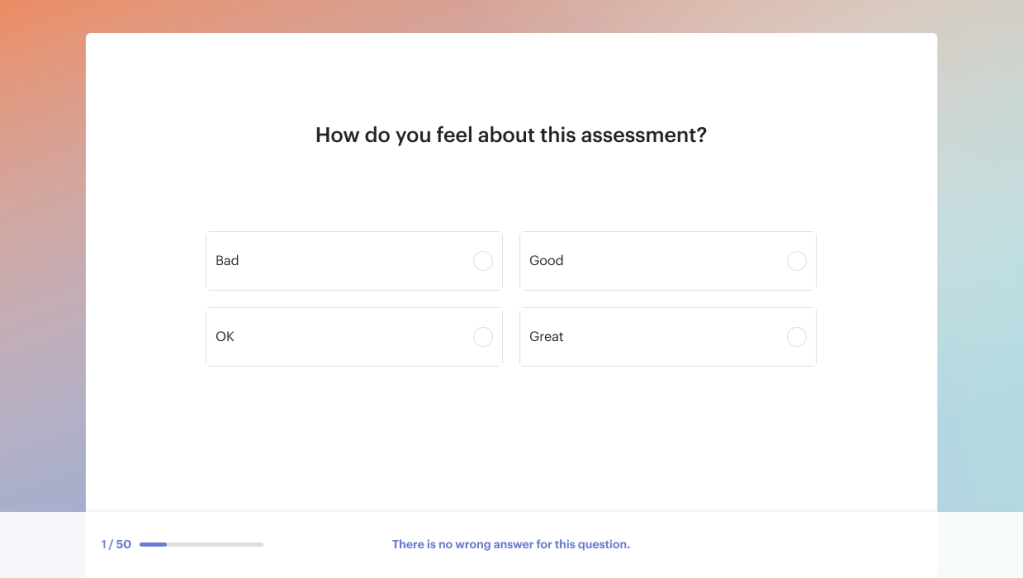Click the "OK" answer label text

pyautogui.click(x=225, y=337)
